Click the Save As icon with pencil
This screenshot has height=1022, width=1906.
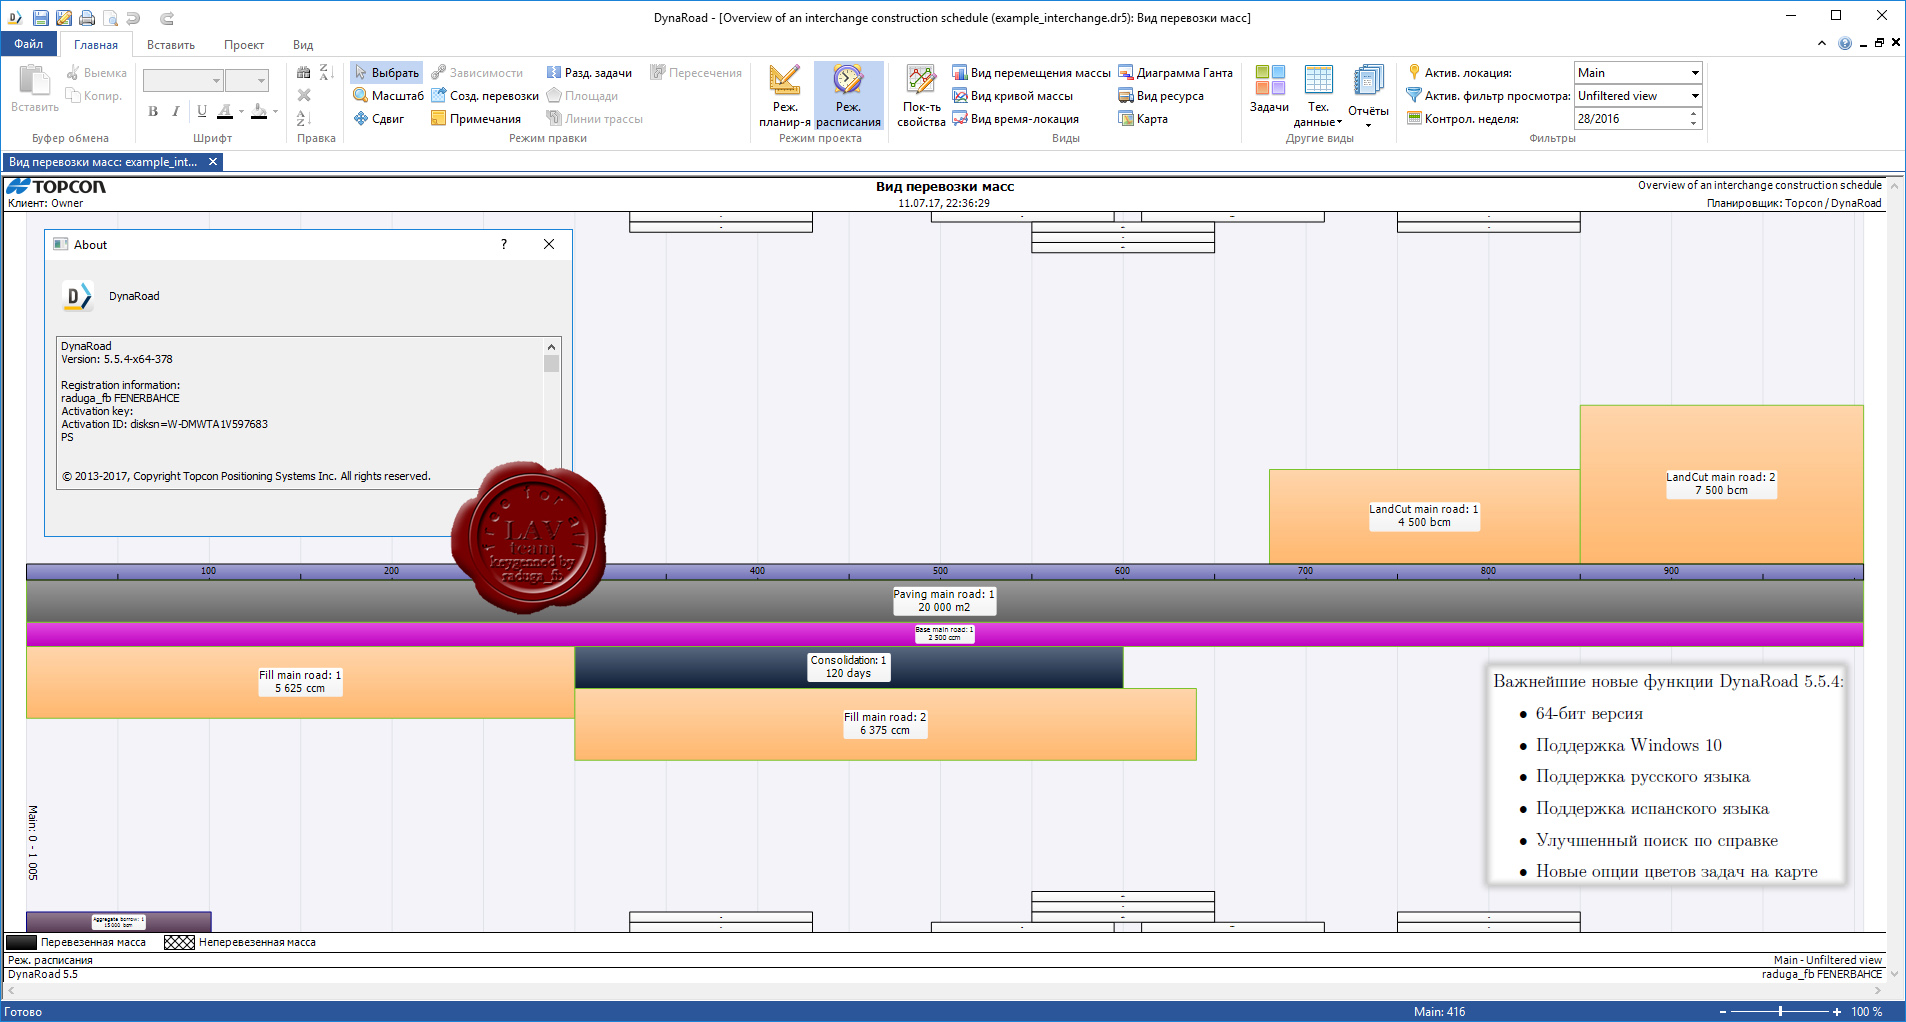[64, 17]
